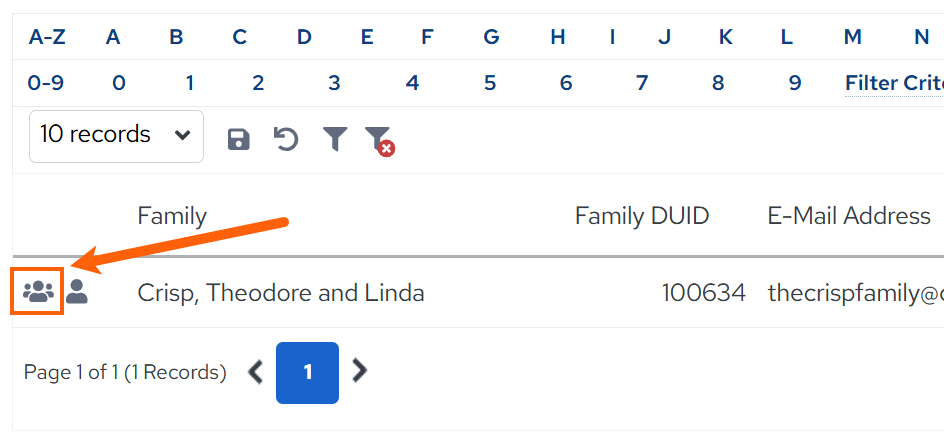Open the 10 records dropdown
Image resolution: width=944 pixels, height=444 pixels.
[x=116, y=136]
